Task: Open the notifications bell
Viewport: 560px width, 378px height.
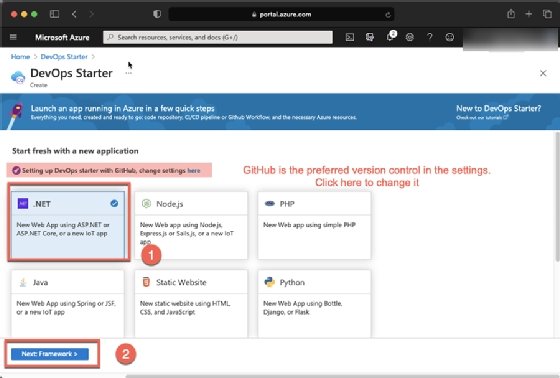Action: point(391,36)
